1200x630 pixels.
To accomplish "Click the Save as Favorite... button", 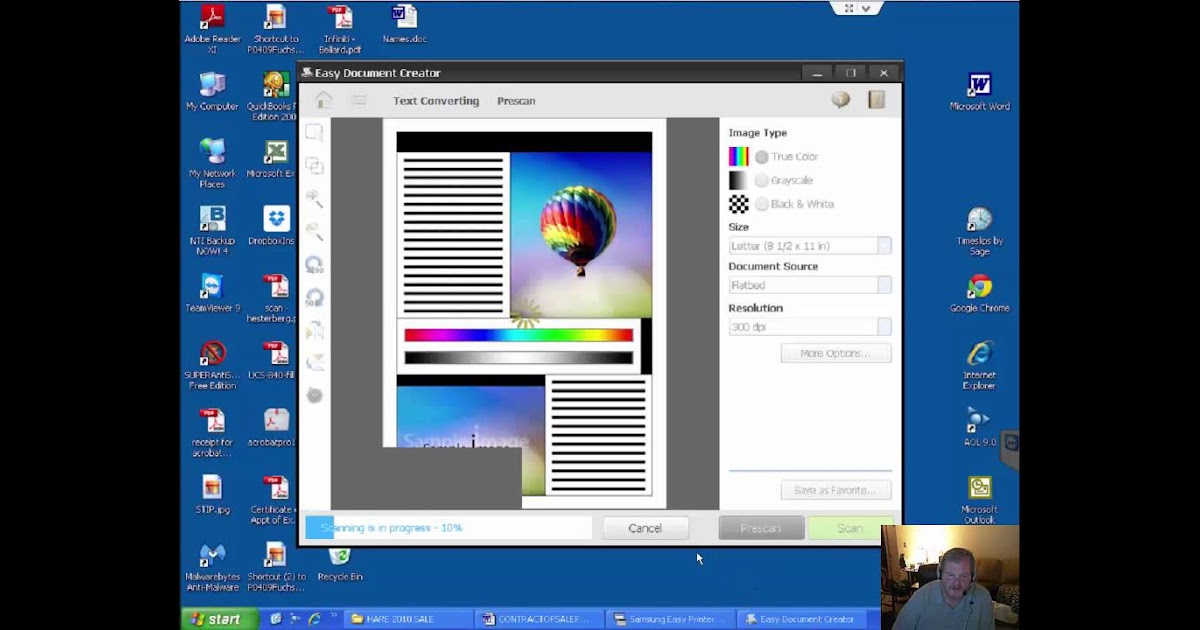I will [x=835, y=490].
